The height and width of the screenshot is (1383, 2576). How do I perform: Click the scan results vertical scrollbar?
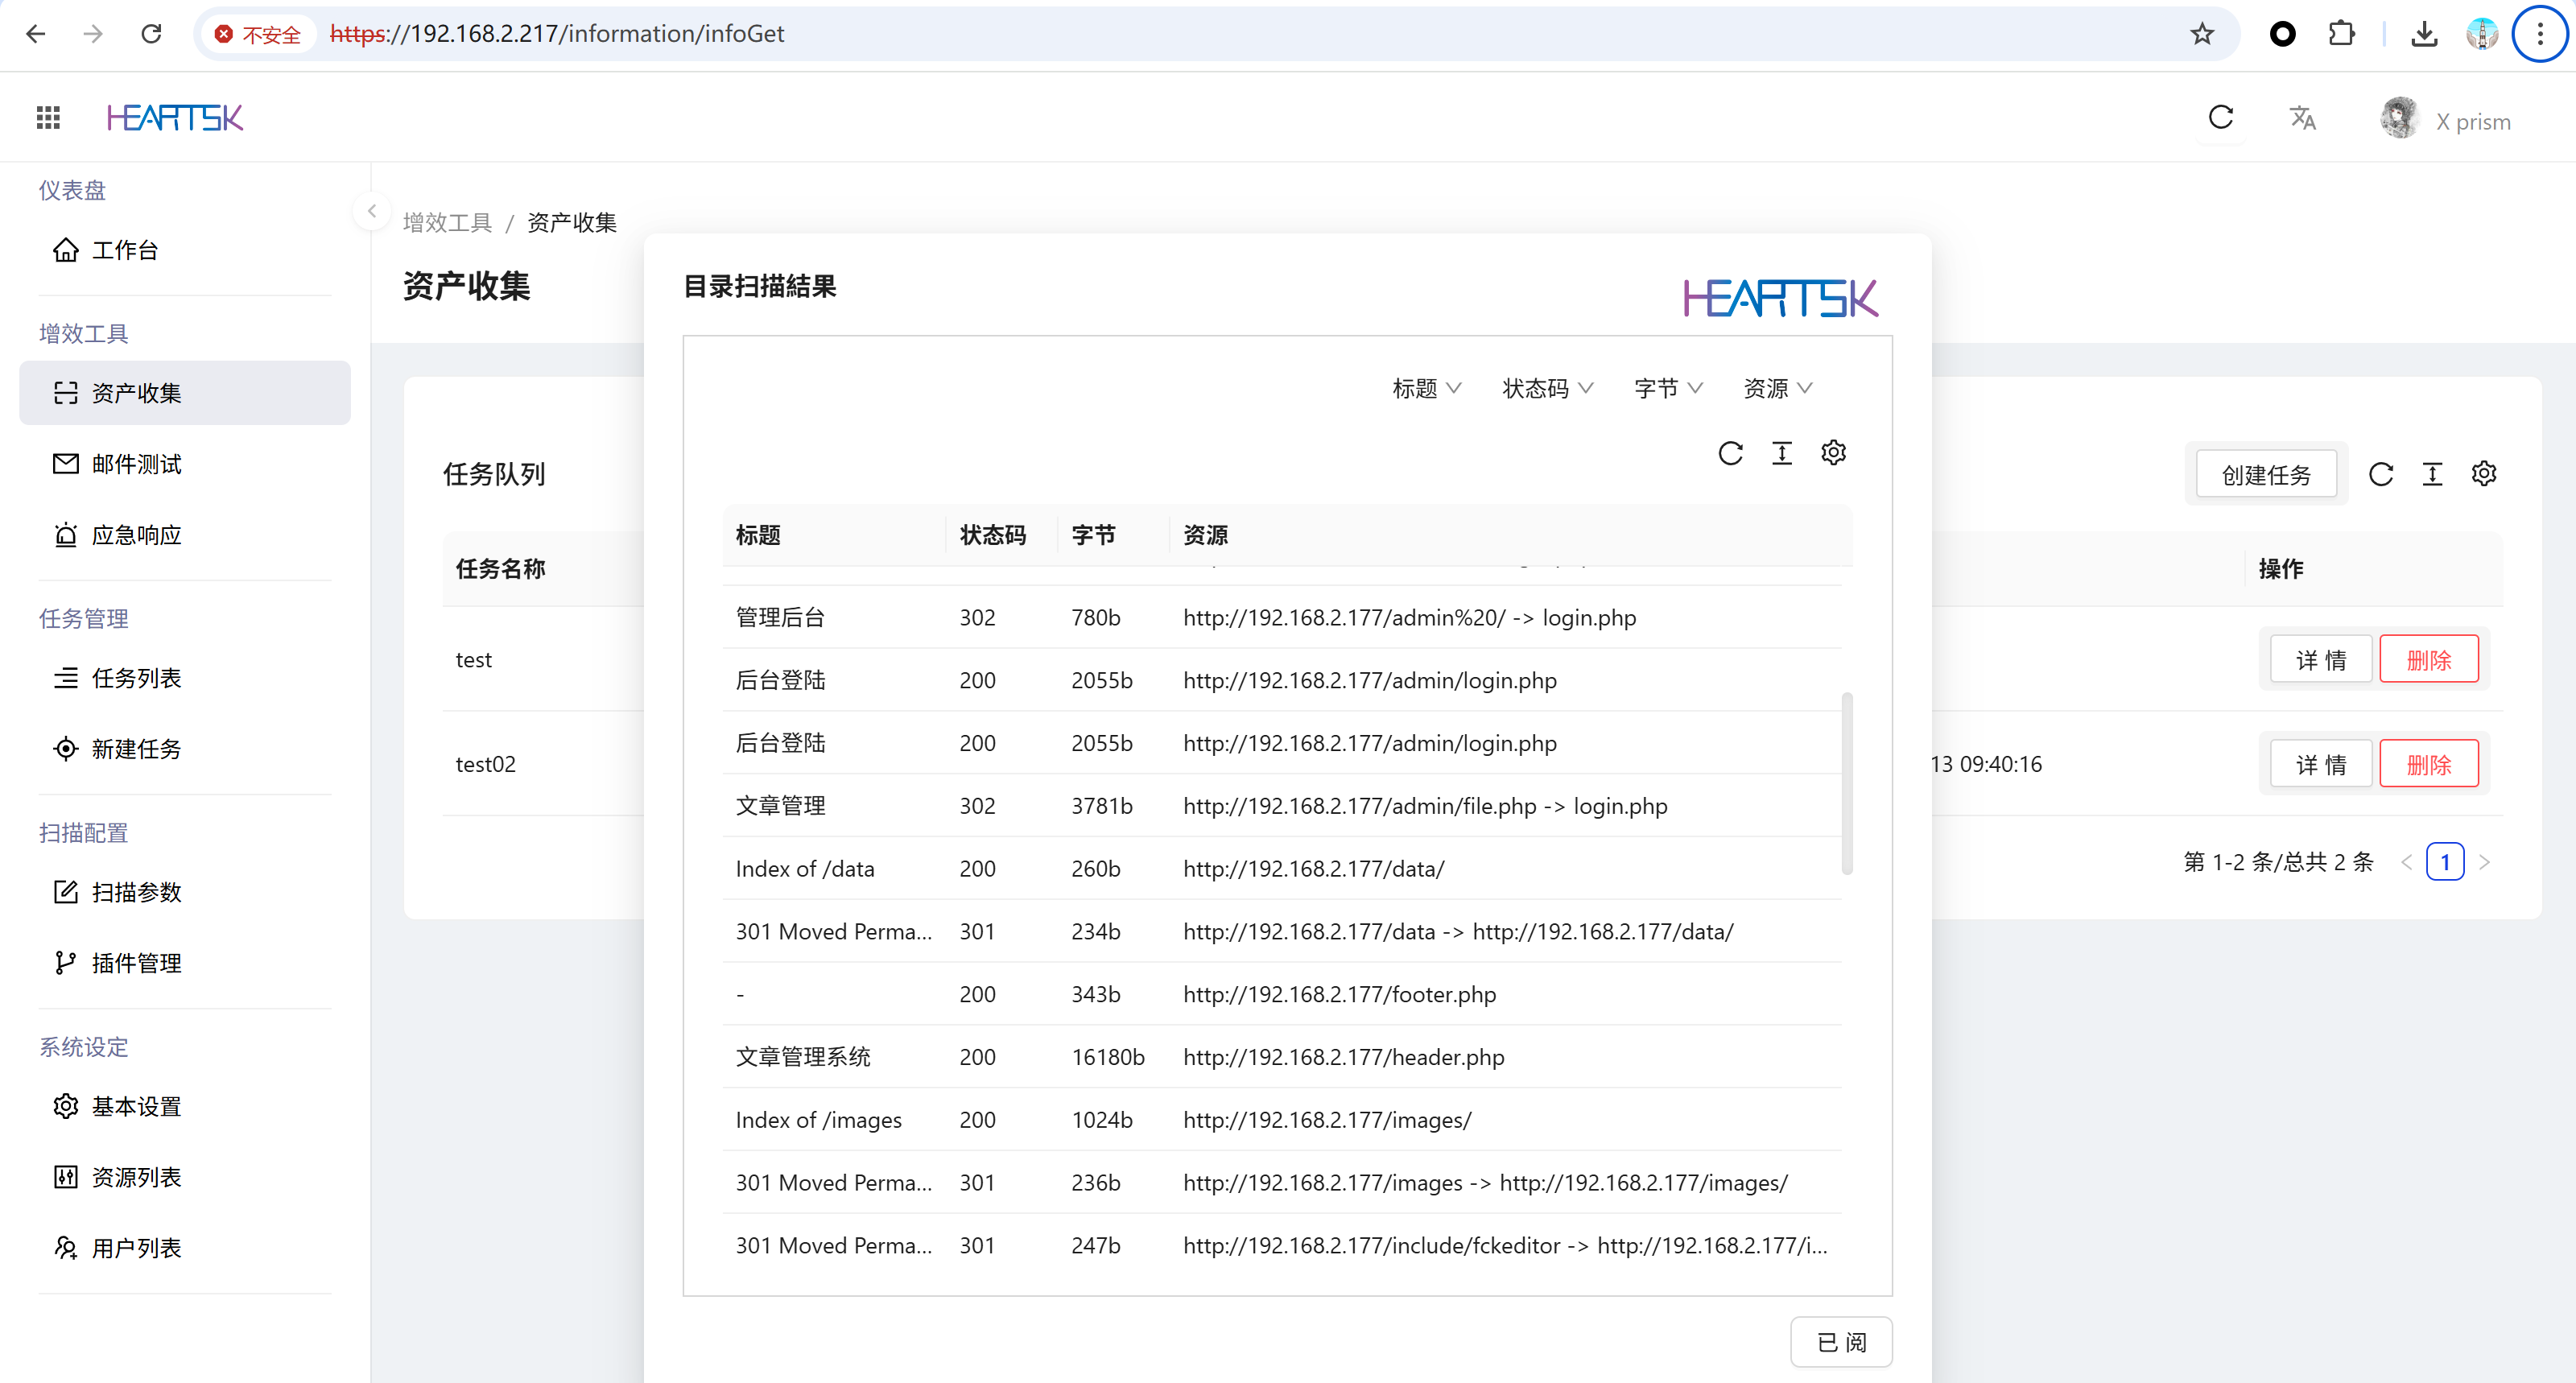1847,783
